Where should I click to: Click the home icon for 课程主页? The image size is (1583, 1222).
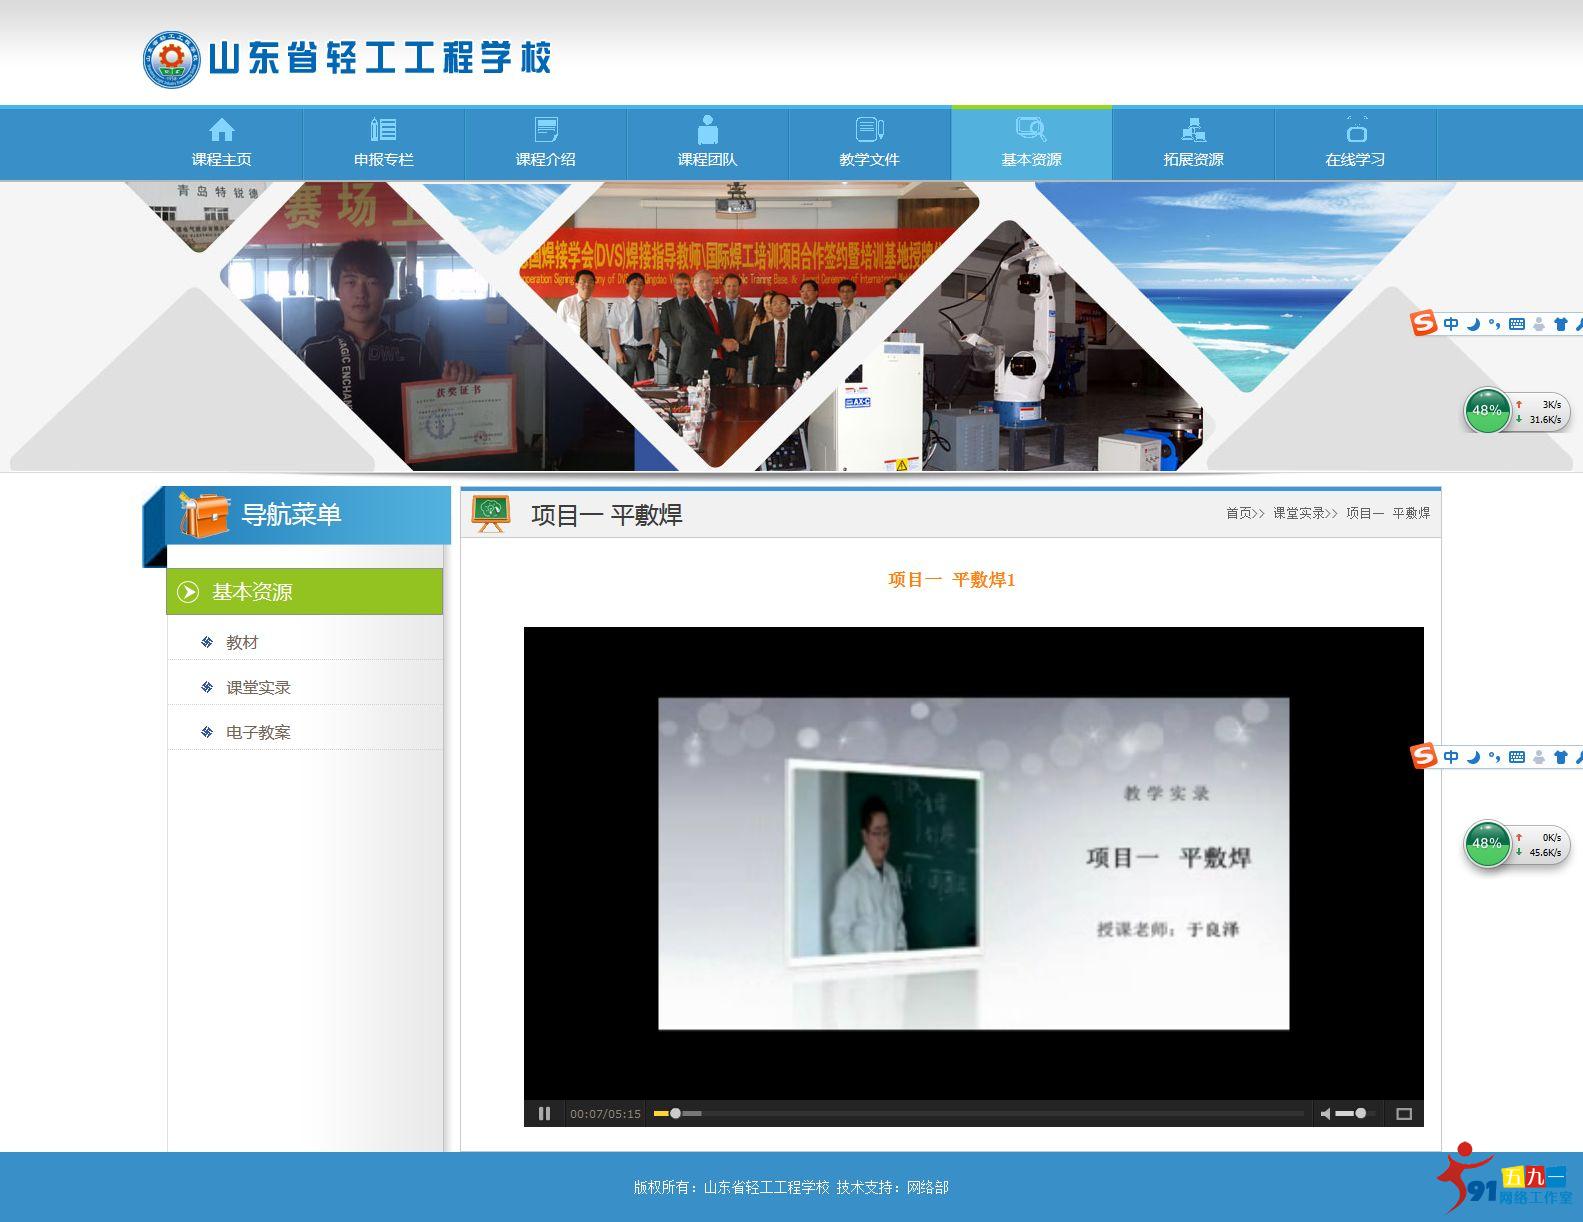pos(222,130)
